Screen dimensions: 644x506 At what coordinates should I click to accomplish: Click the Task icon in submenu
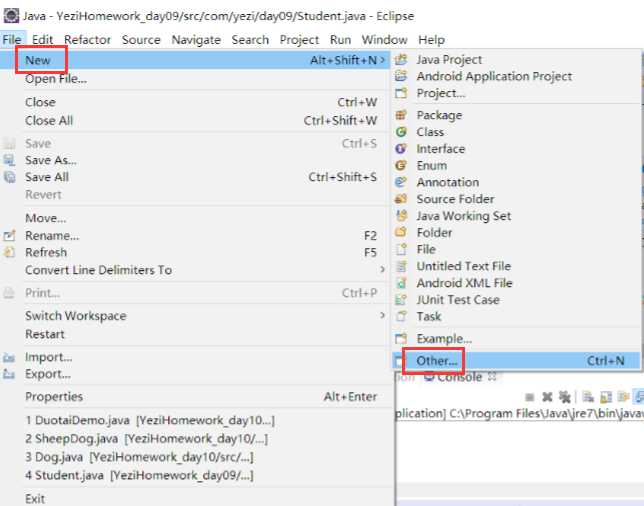click(401, 316)
